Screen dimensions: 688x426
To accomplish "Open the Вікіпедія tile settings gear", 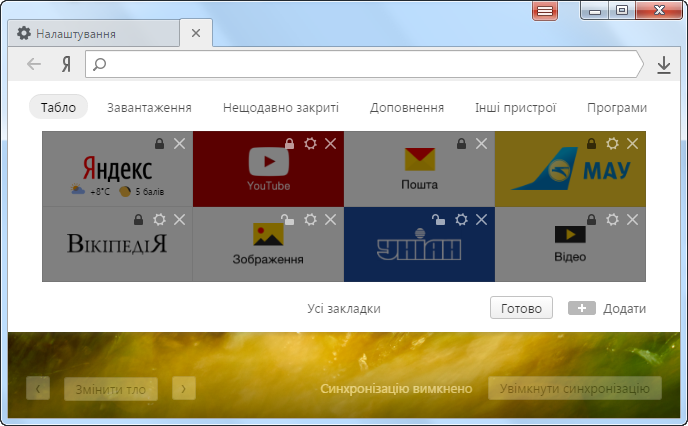I will pyautogui.click(x=159, y=219).
